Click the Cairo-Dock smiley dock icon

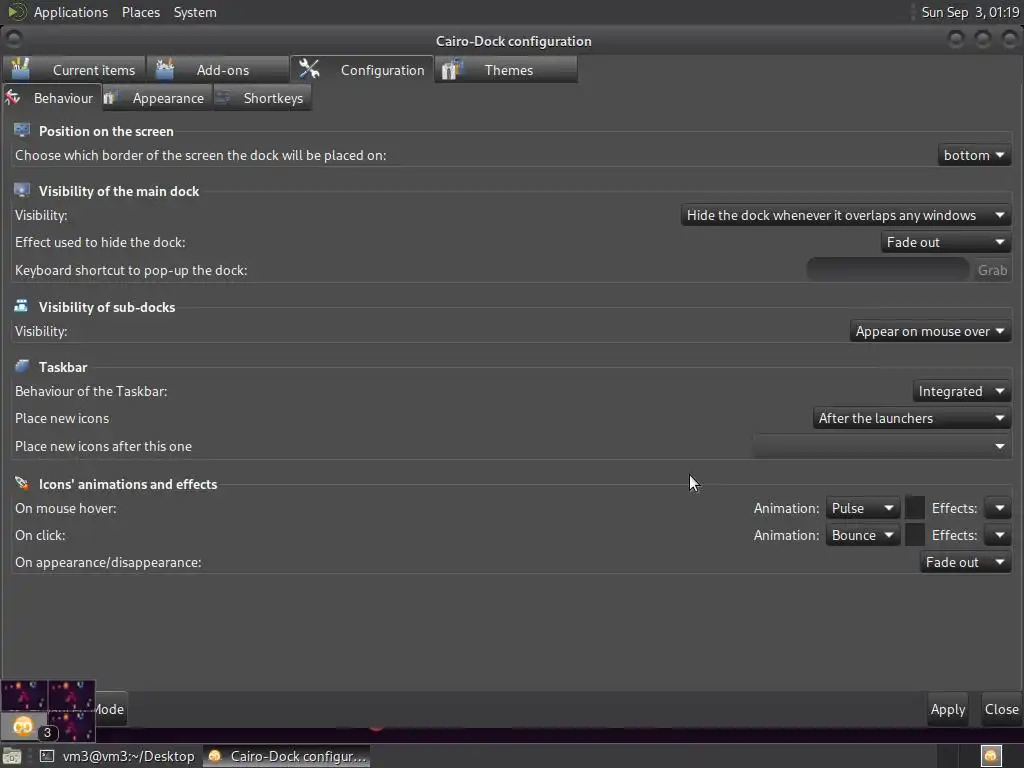(23, 726)
